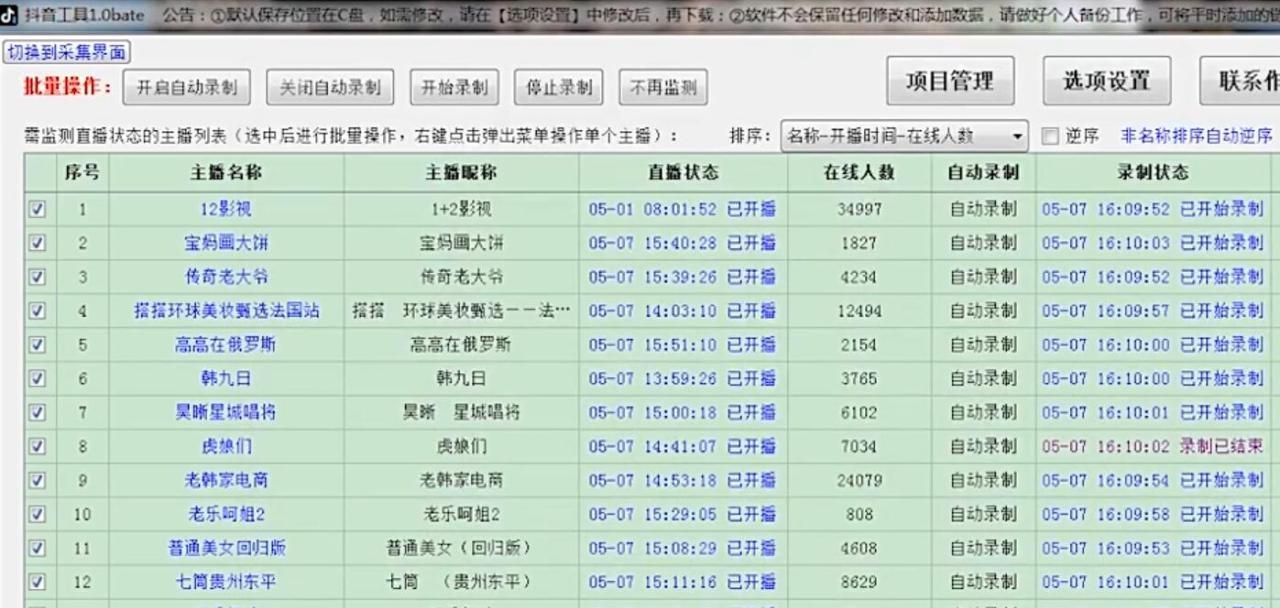The image size is (1280, 608).
Task: Toggle the checkbox for 传奇老大爷 row
Action: coord(37,277)
